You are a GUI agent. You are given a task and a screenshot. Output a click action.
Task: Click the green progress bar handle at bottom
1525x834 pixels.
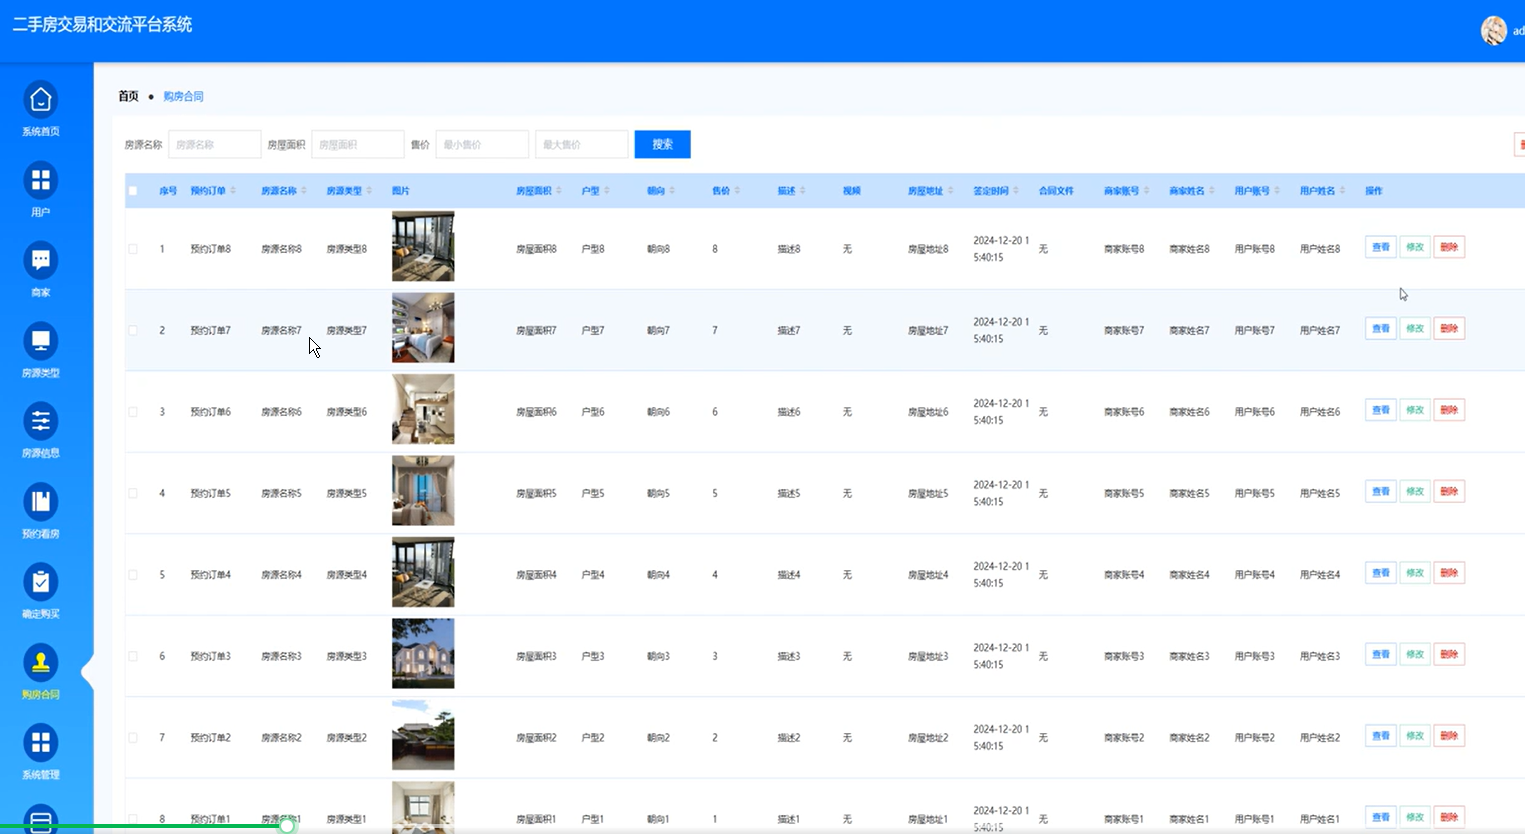point(288,826)
